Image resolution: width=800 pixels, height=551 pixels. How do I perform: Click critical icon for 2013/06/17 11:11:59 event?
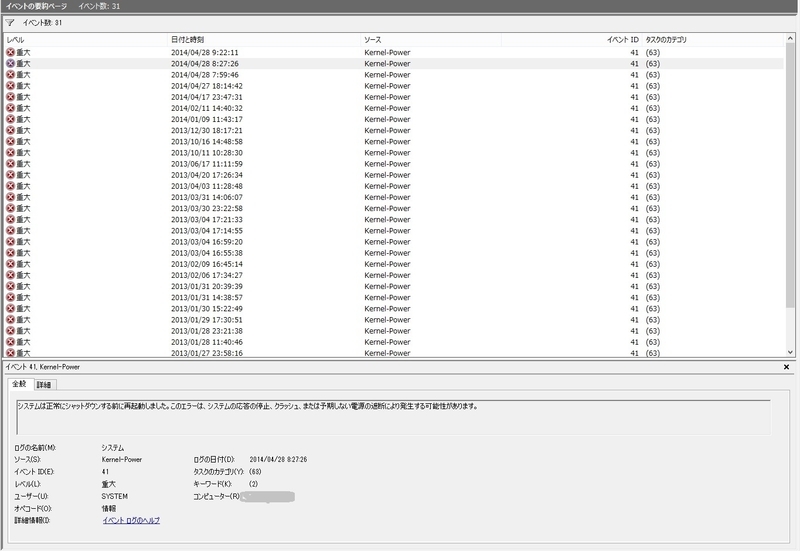click(10, 164)
